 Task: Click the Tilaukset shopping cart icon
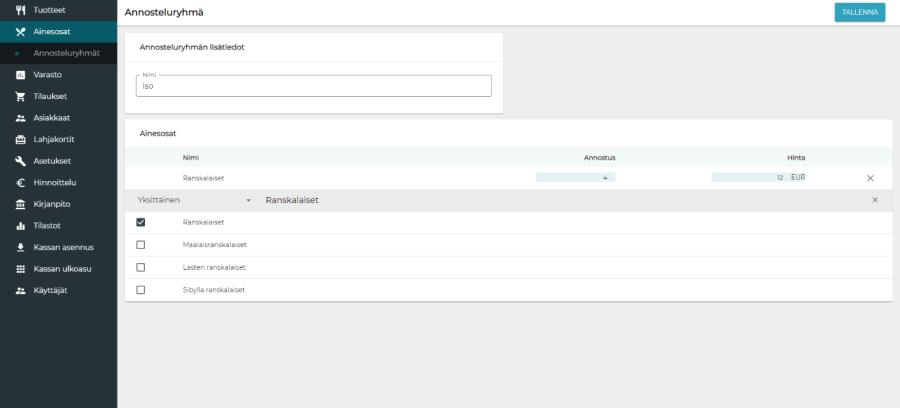[20, 96]
